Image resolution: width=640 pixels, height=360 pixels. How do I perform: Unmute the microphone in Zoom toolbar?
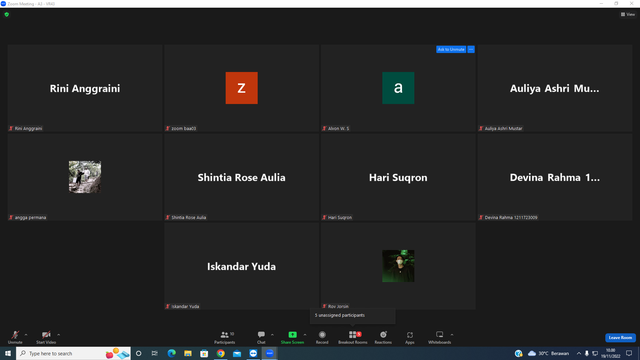(x=15, y=337)
